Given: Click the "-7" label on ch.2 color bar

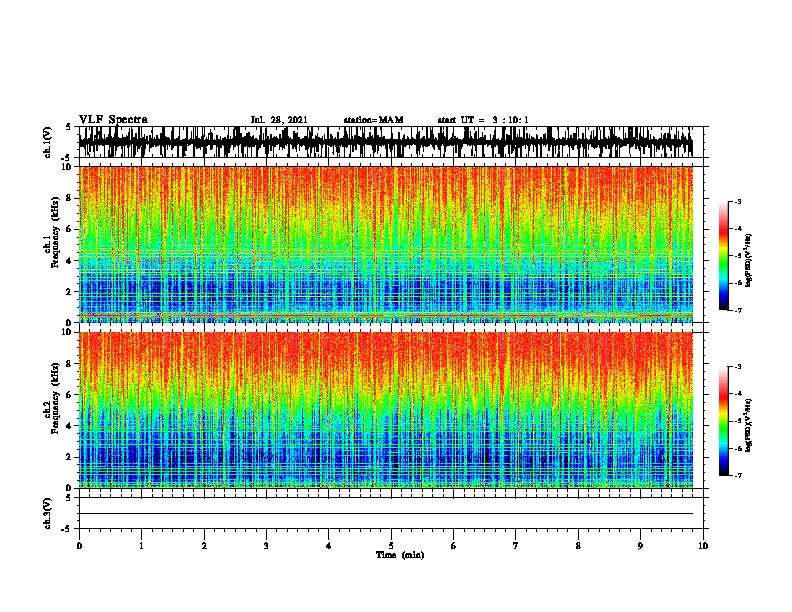Looking at the screenshot, I should [x=738, y=475].
